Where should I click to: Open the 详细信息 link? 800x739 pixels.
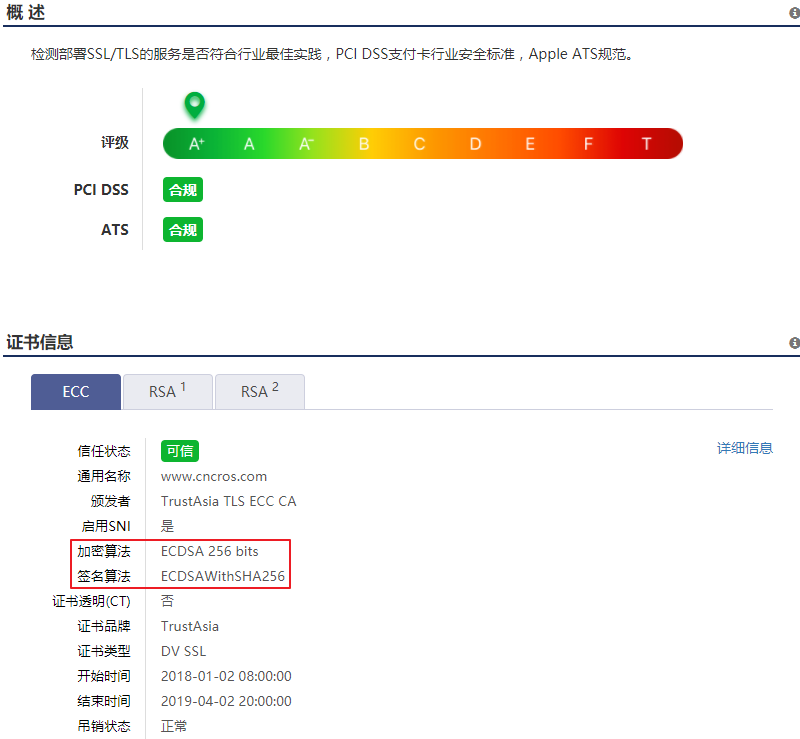tap(744, 448)
